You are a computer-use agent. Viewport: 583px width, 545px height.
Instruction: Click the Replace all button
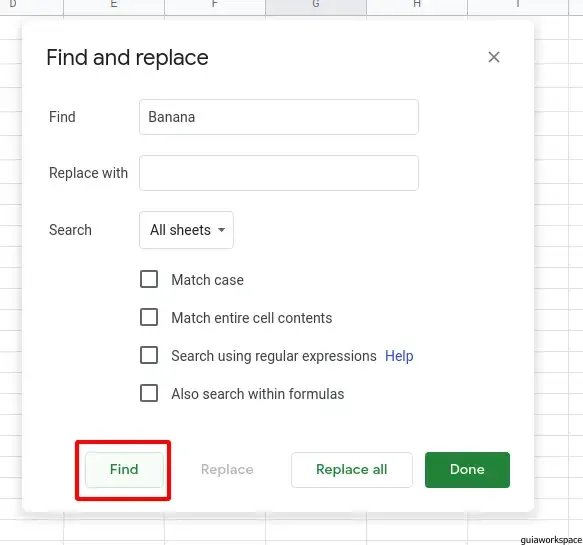pos(352,470)
